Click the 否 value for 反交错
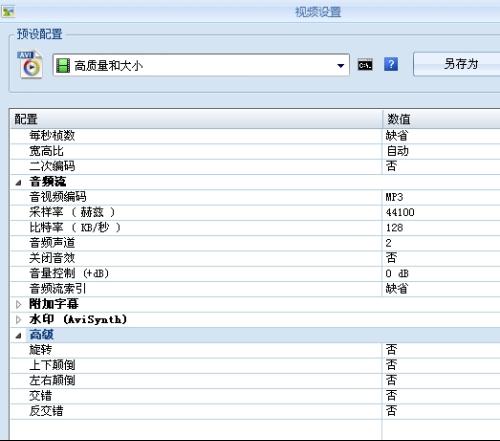This screenshot has width=500, height=441. click(x=391, y=411)
